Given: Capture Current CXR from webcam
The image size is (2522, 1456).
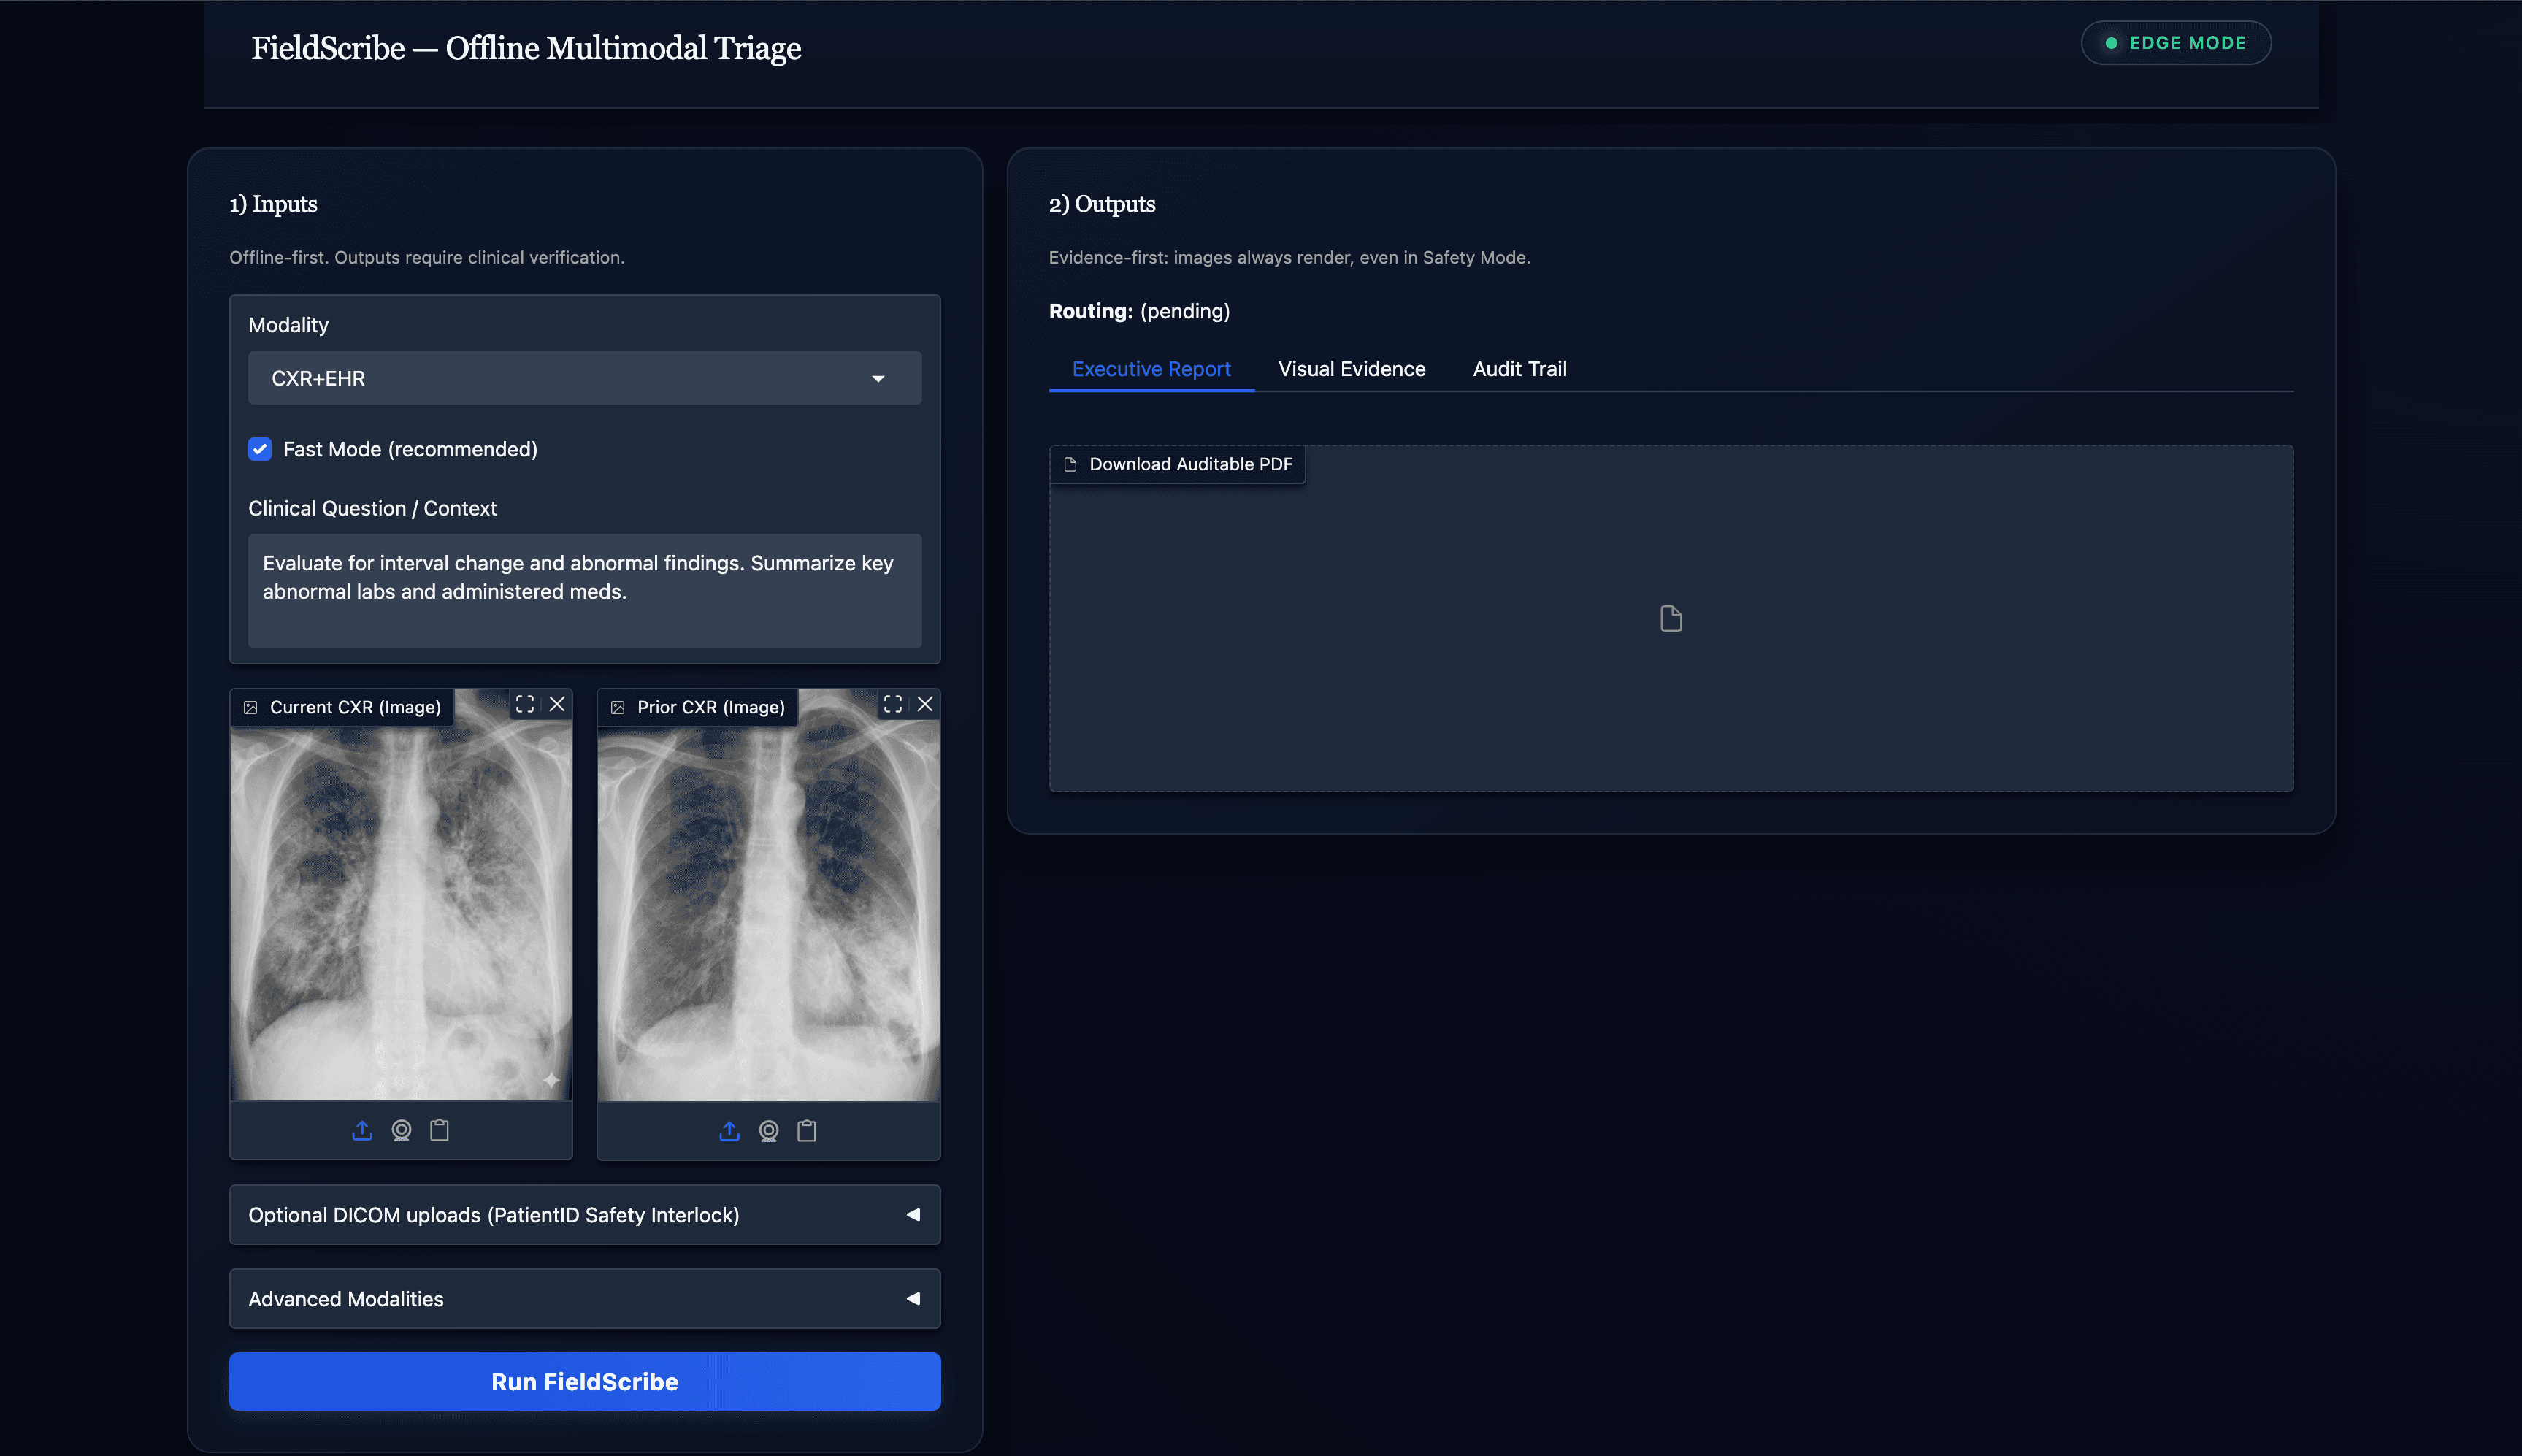Looking at the screenshot, I should point(401,1130).
